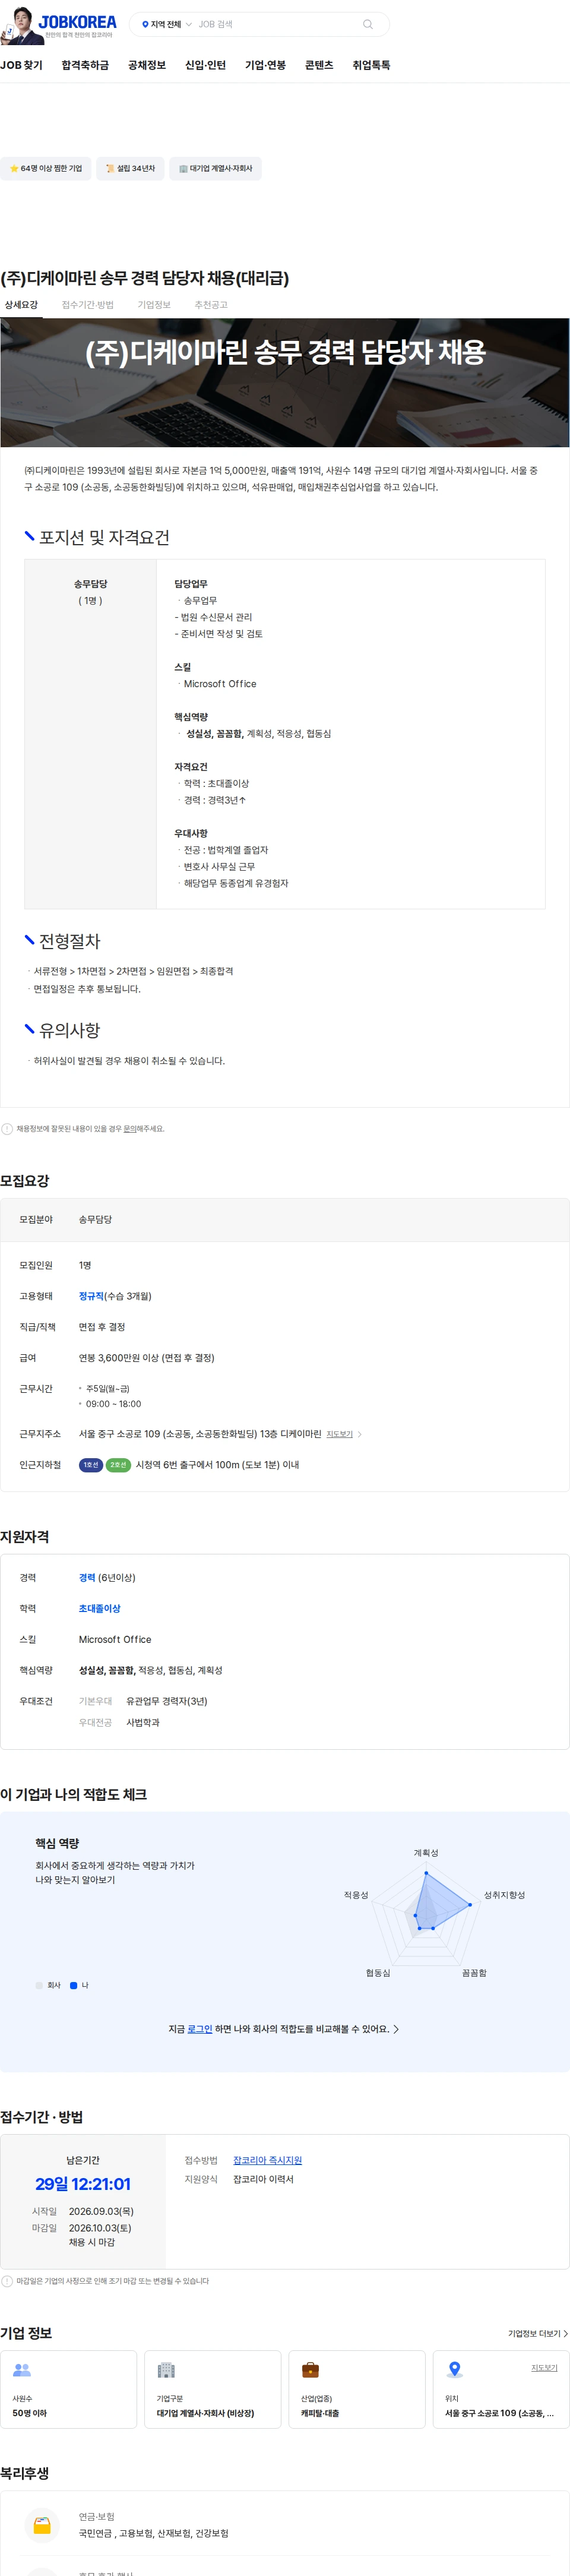Click the 경력 (6년이상) text

(107, 1577)
